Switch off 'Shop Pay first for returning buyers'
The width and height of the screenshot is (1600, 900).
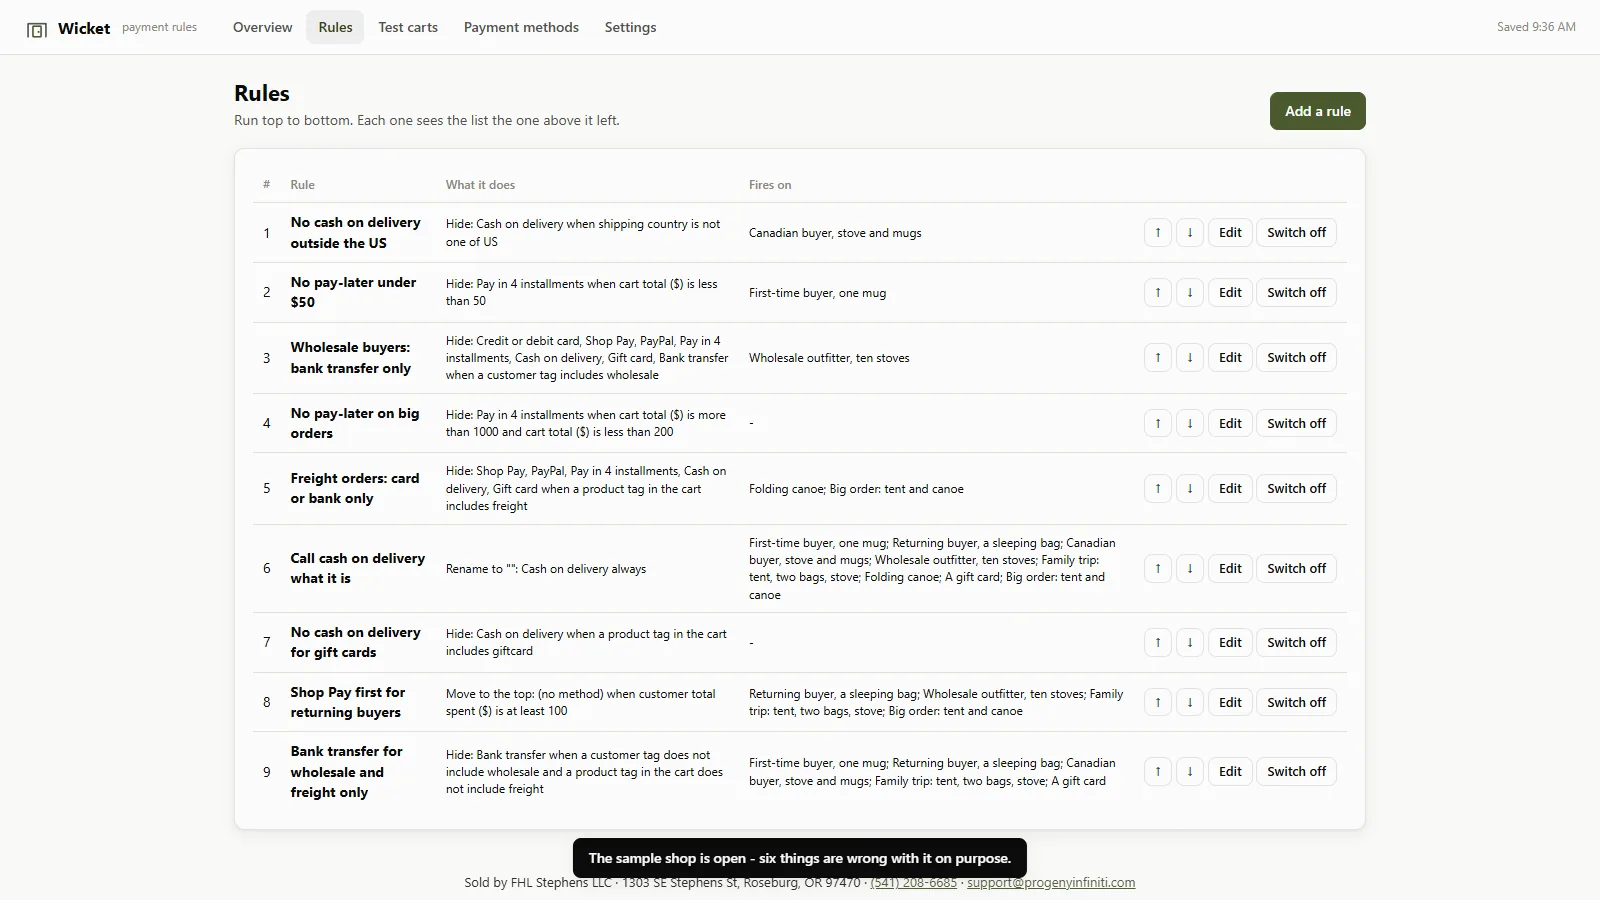click(1296, 703)
